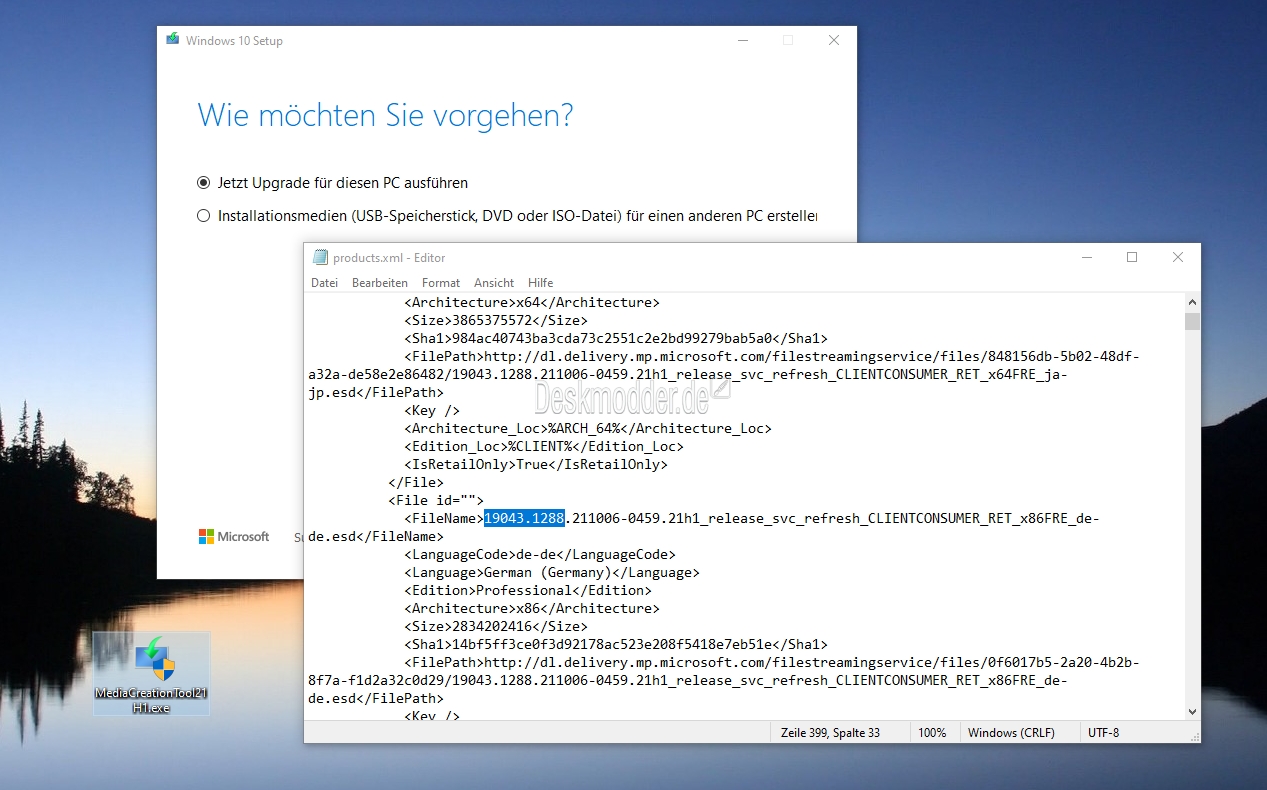Screen dimensions: 1267x790
Task: Click the <IsRetailOnly>True</IsRetailOnly> line
Action: (536, 464)
